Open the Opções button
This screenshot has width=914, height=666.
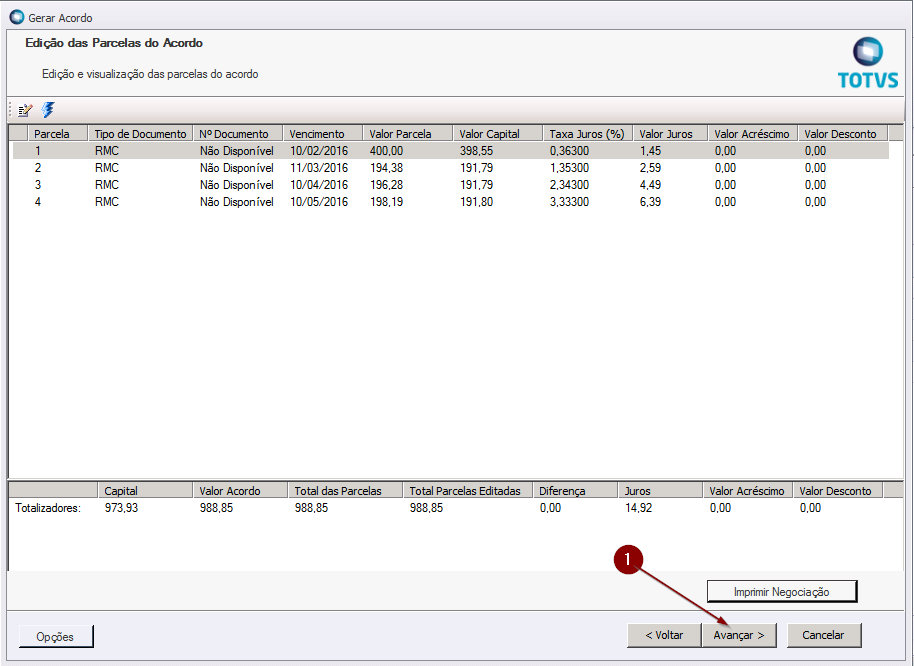tap(55, 636)
